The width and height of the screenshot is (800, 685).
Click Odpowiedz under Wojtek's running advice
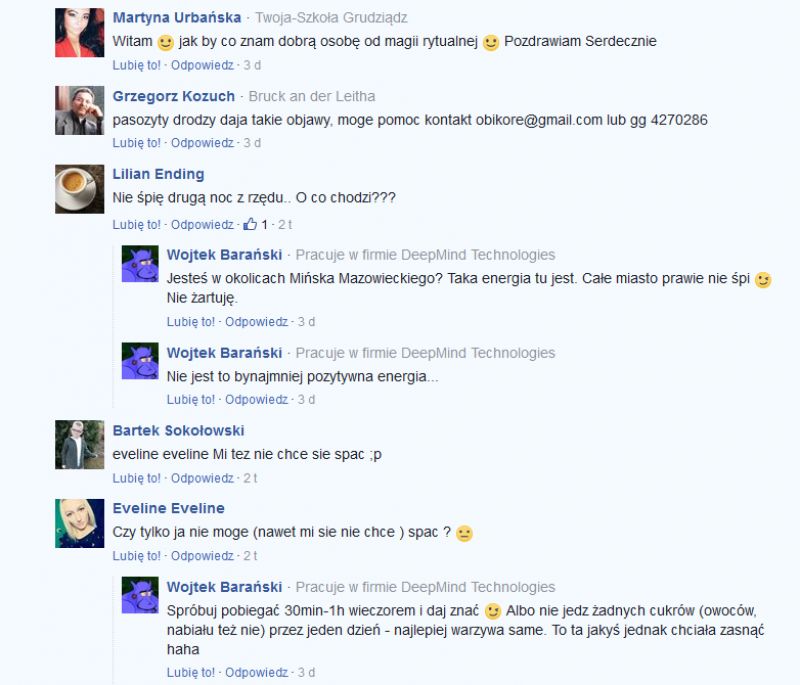click(257, 672)
